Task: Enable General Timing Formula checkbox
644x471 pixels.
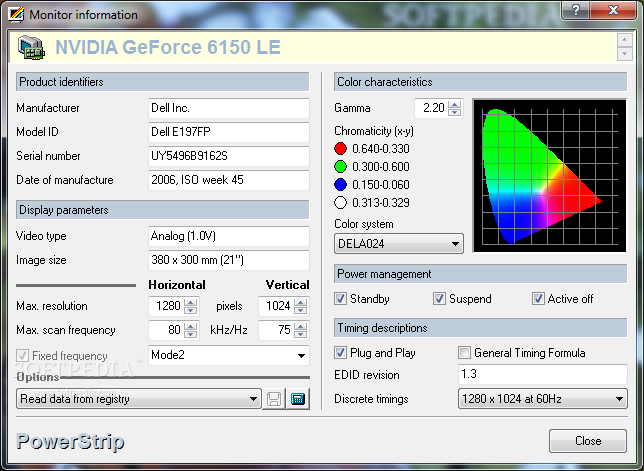Action: click(465, 352)
